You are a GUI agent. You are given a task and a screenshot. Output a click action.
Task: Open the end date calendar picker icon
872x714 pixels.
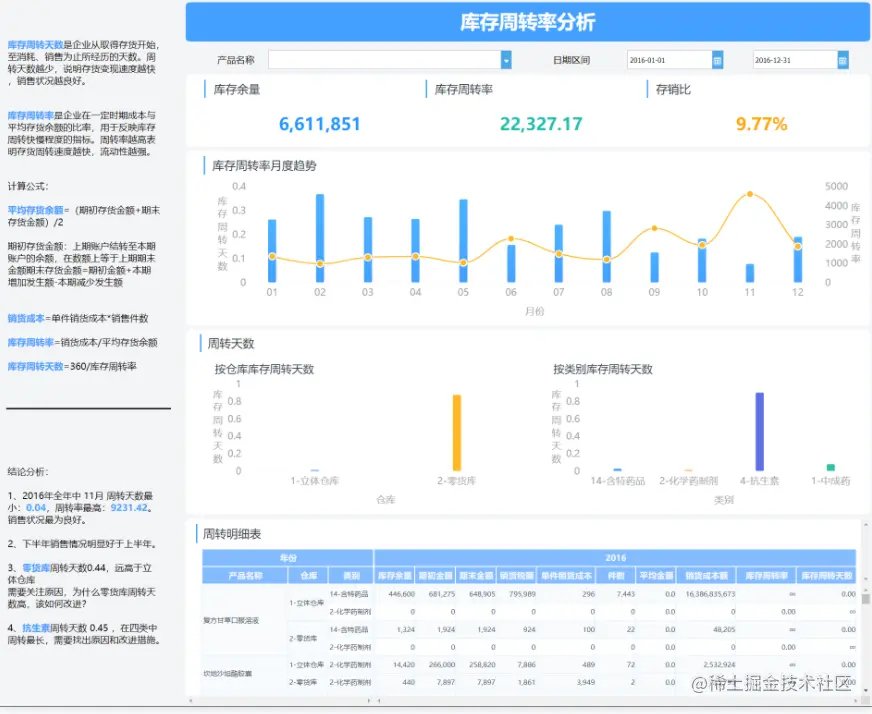843,60
